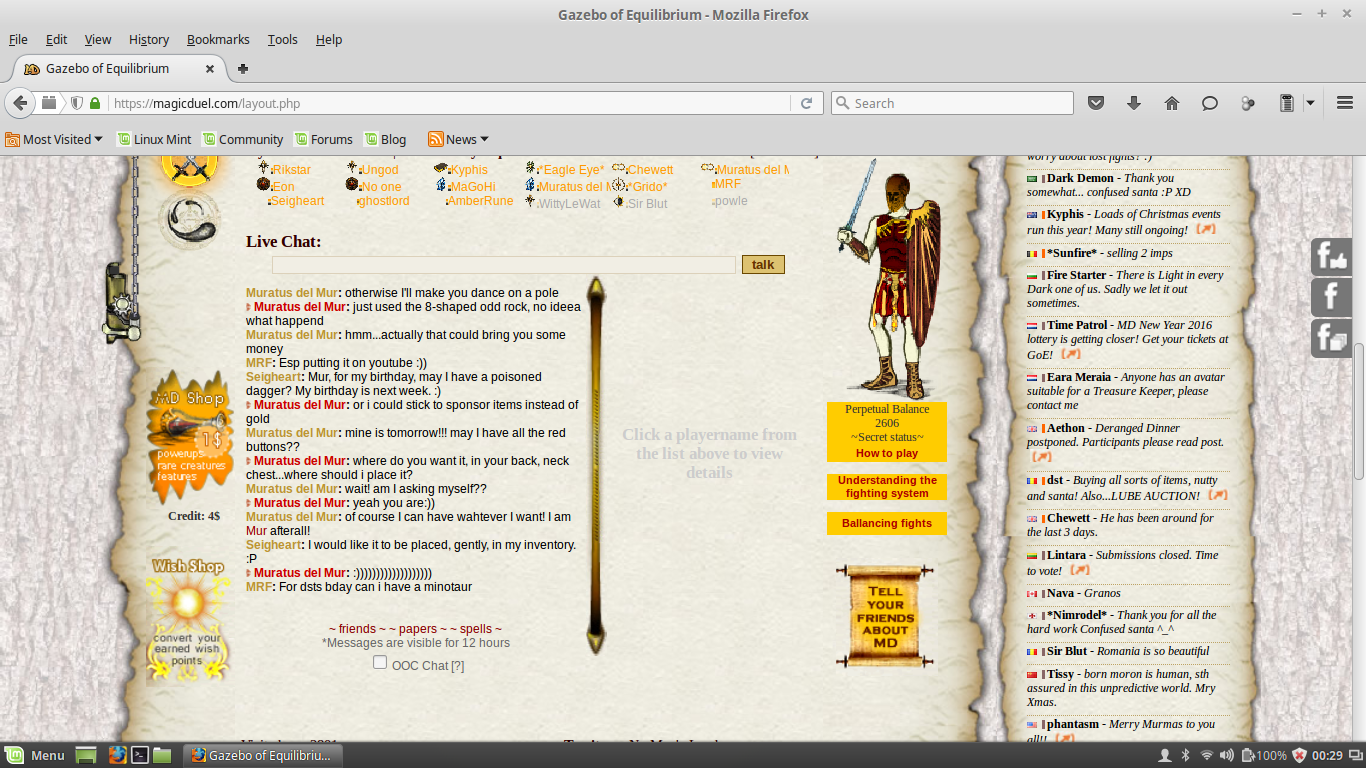The image size is (1366, 768).
Task: Click player name Seigheart in online list
Action: [x=298, y=201]
